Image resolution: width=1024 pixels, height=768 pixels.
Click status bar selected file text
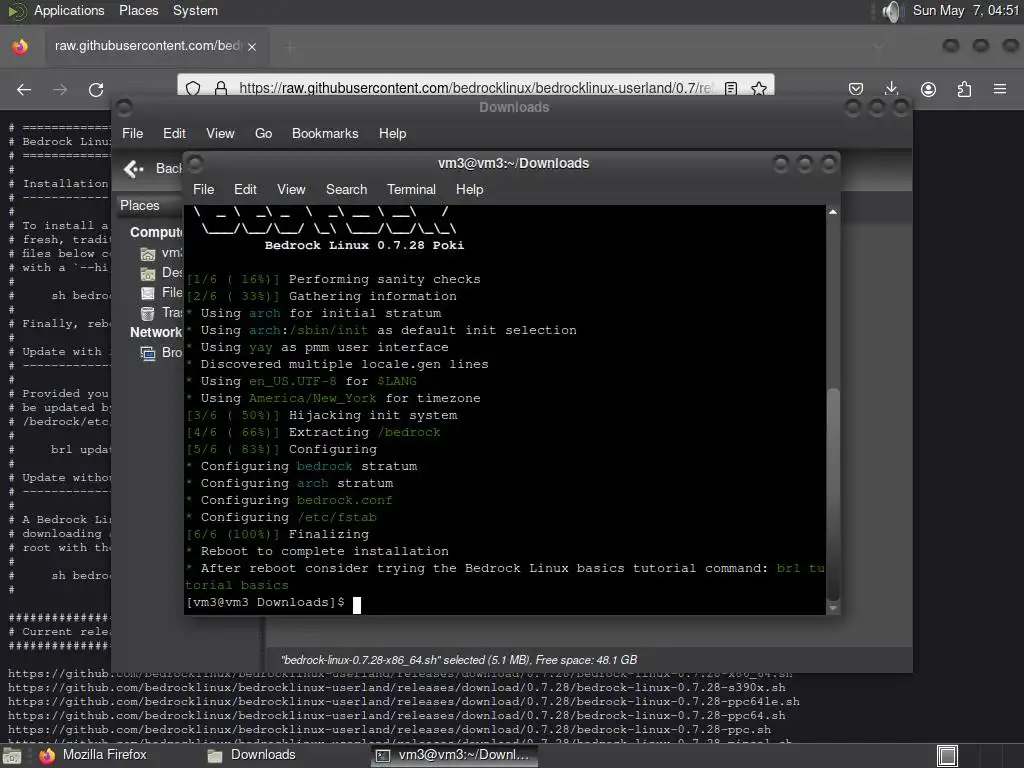pos(459,660)
